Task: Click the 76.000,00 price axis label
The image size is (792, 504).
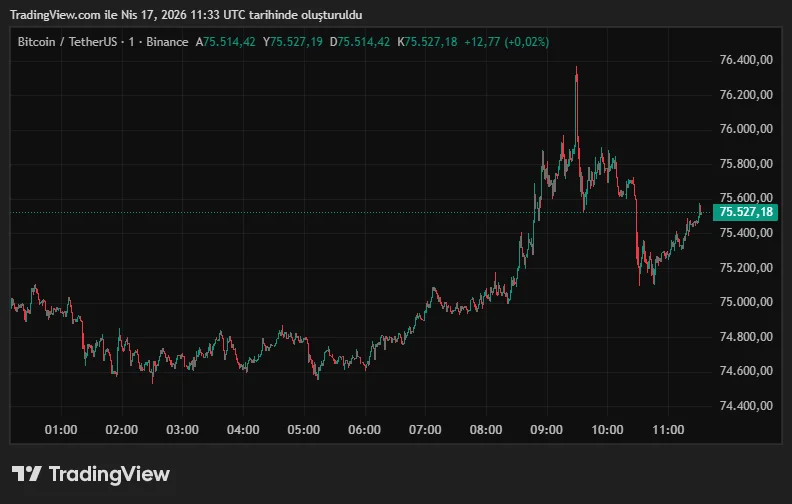Action: (x=746, y=129)
